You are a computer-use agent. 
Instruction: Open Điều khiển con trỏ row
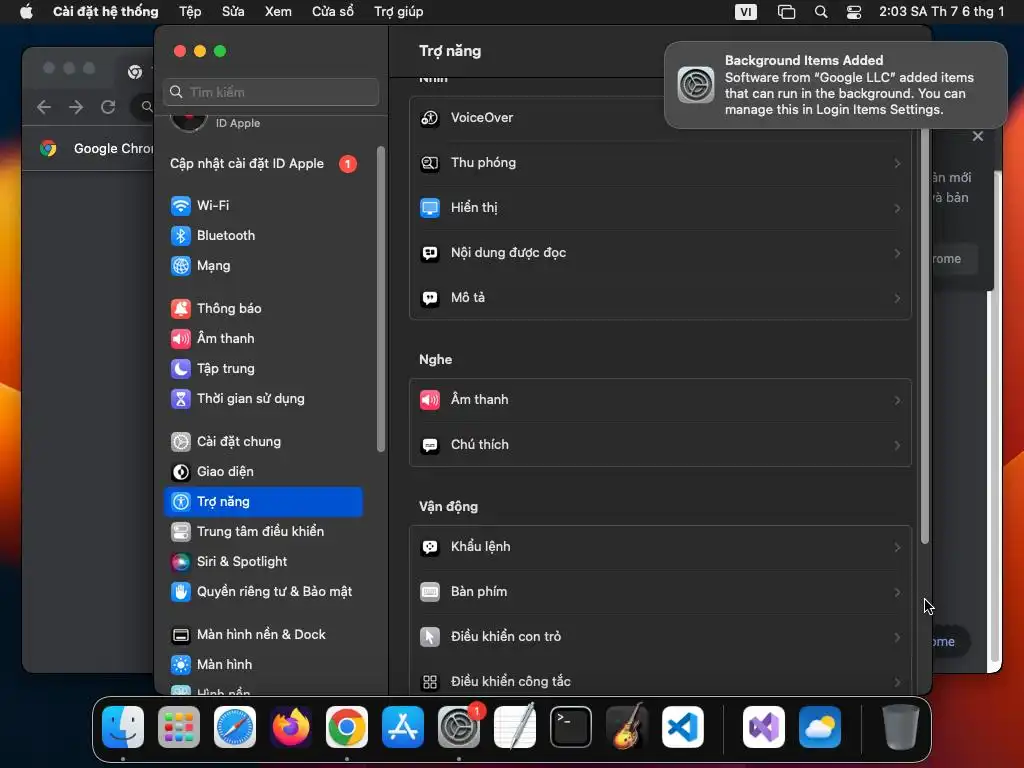tap(660, 637)
